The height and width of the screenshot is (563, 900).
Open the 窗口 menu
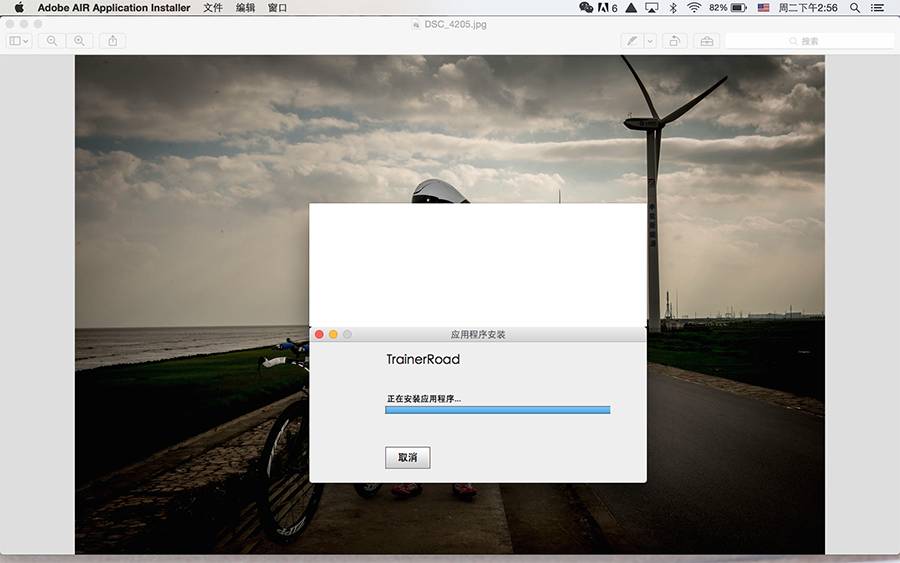pyautogui.click(x=277, y=7)
